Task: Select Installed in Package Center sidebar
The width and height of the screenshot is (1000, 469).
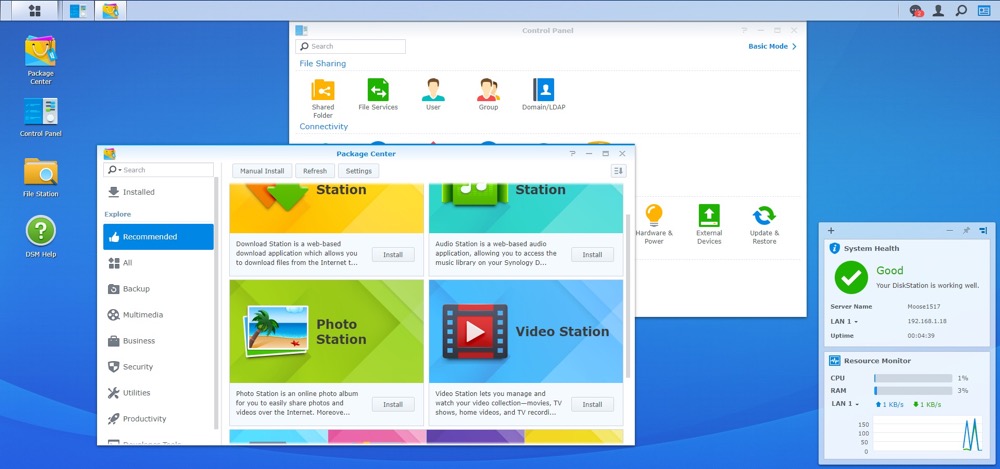Action: [158, 192]
